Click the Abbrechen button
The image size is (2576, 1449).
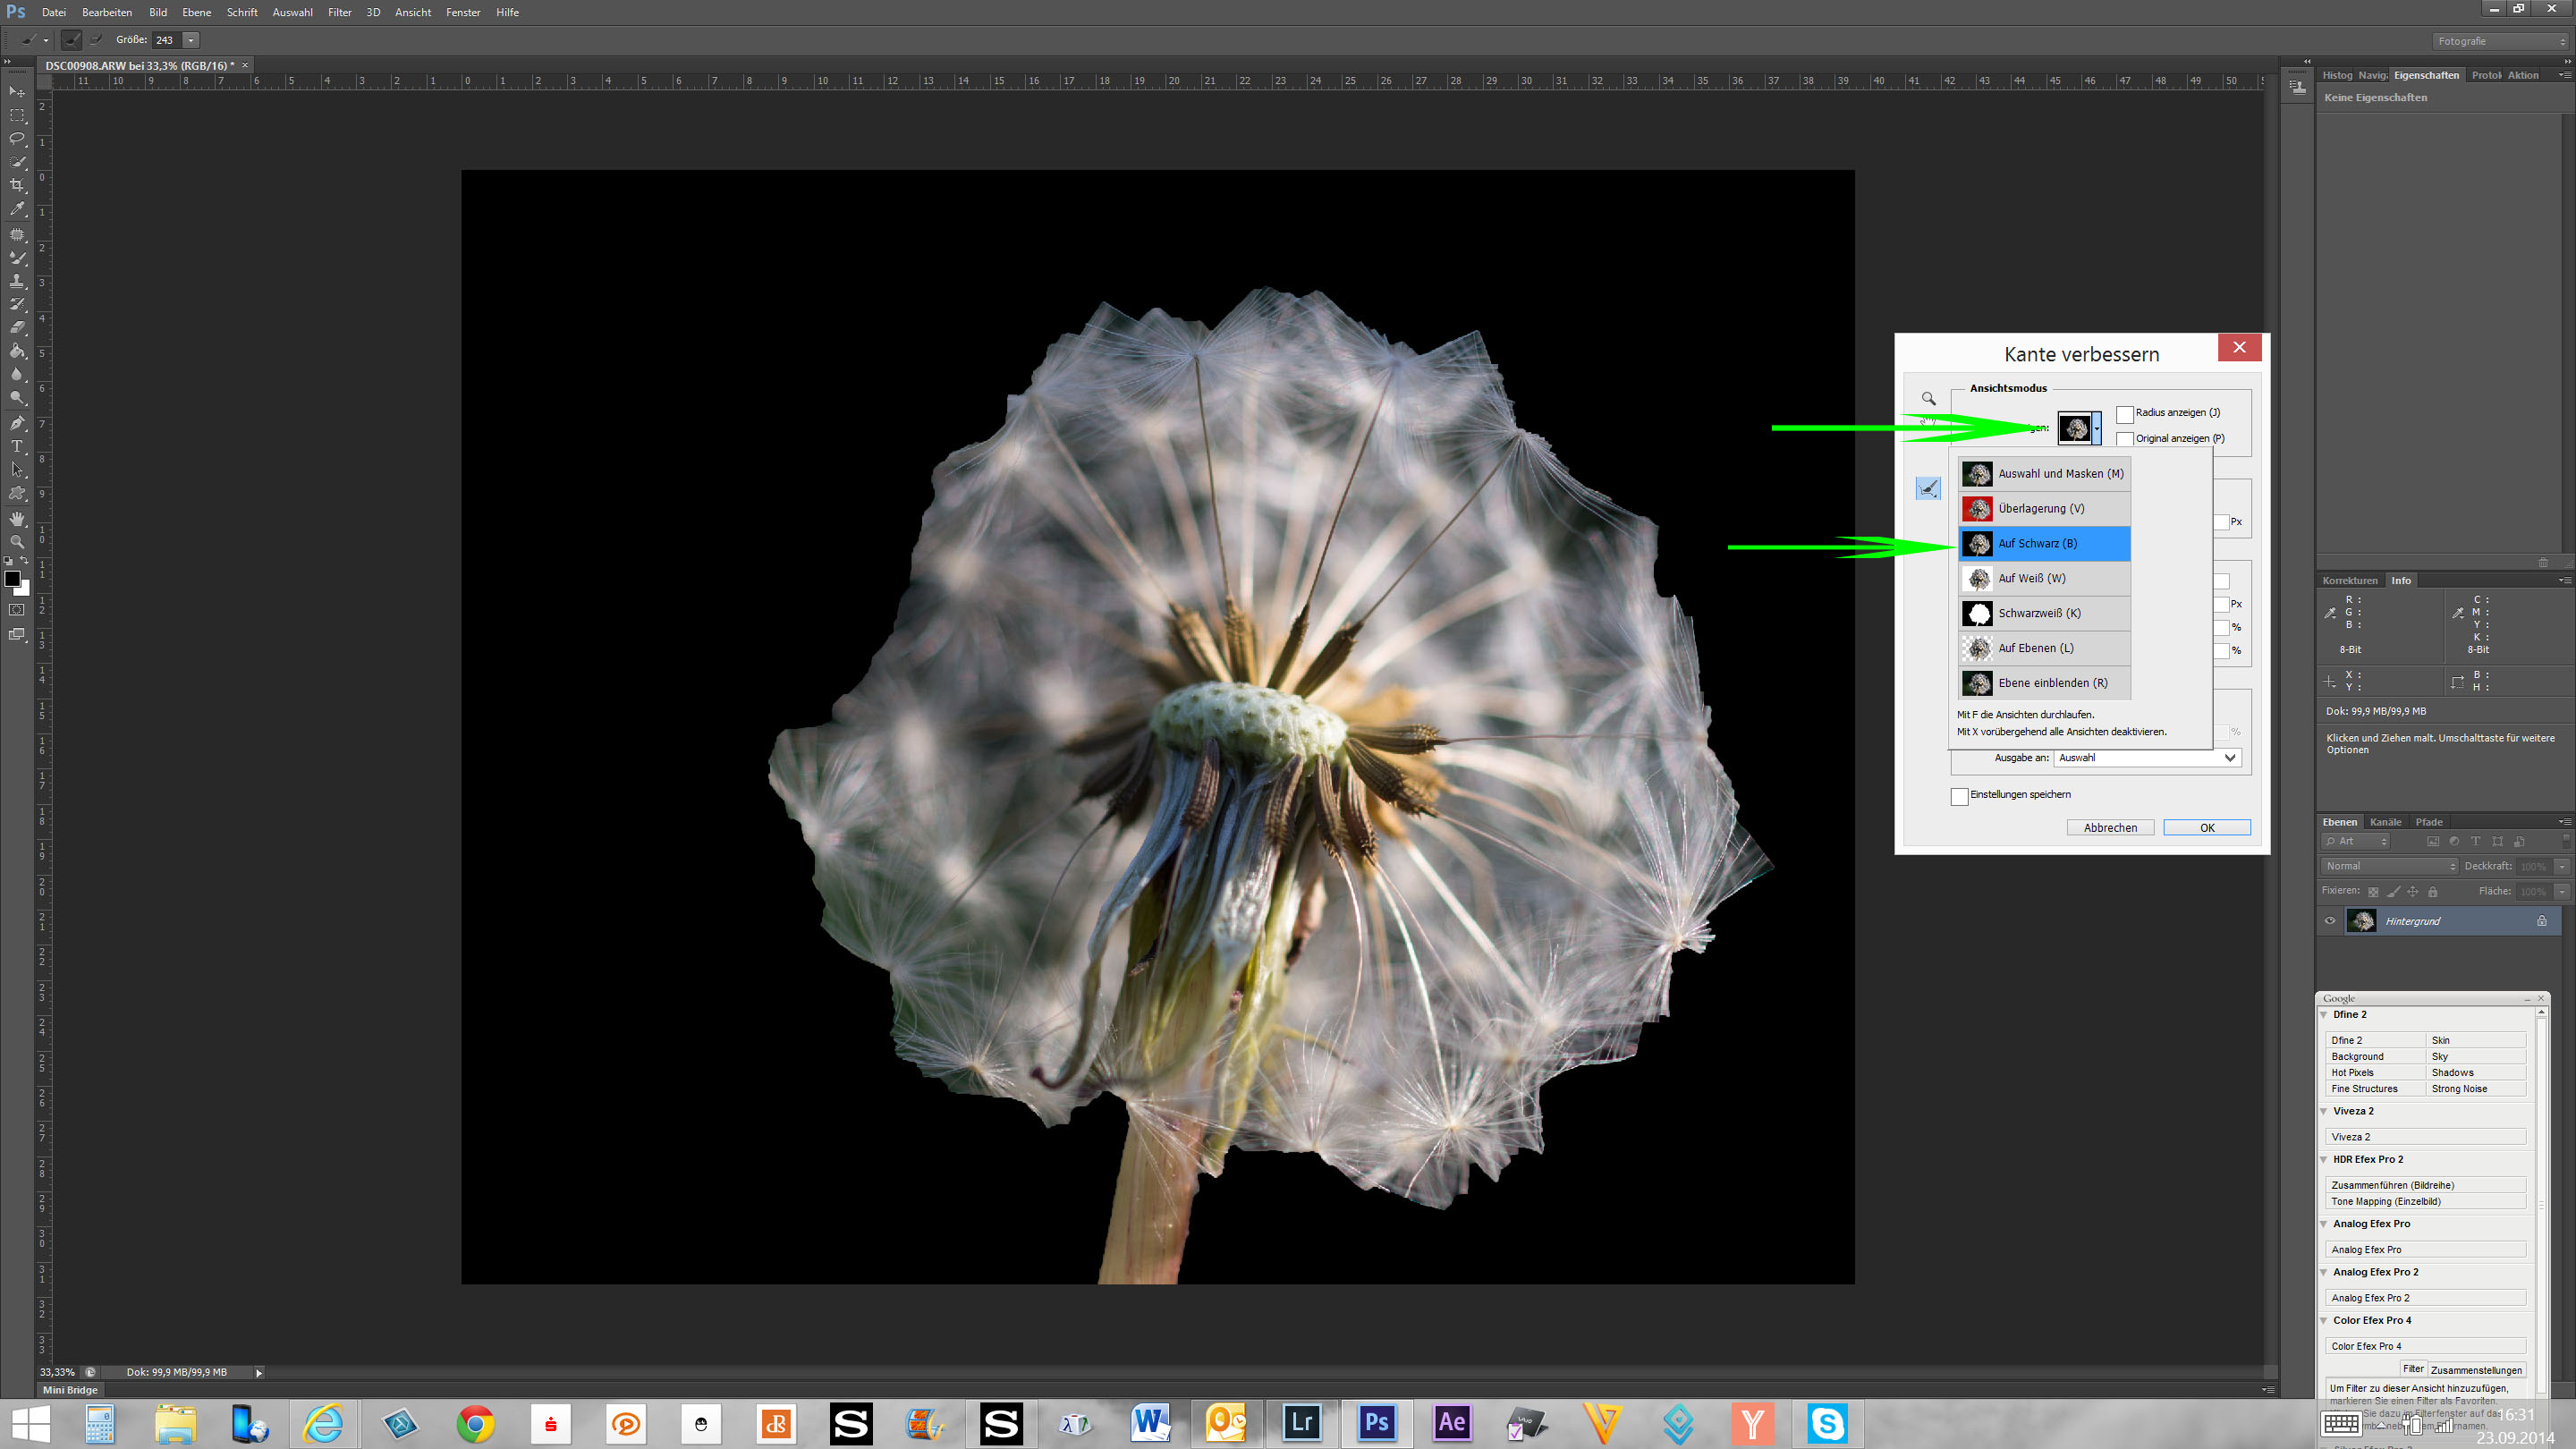[x=2110, y=828]
